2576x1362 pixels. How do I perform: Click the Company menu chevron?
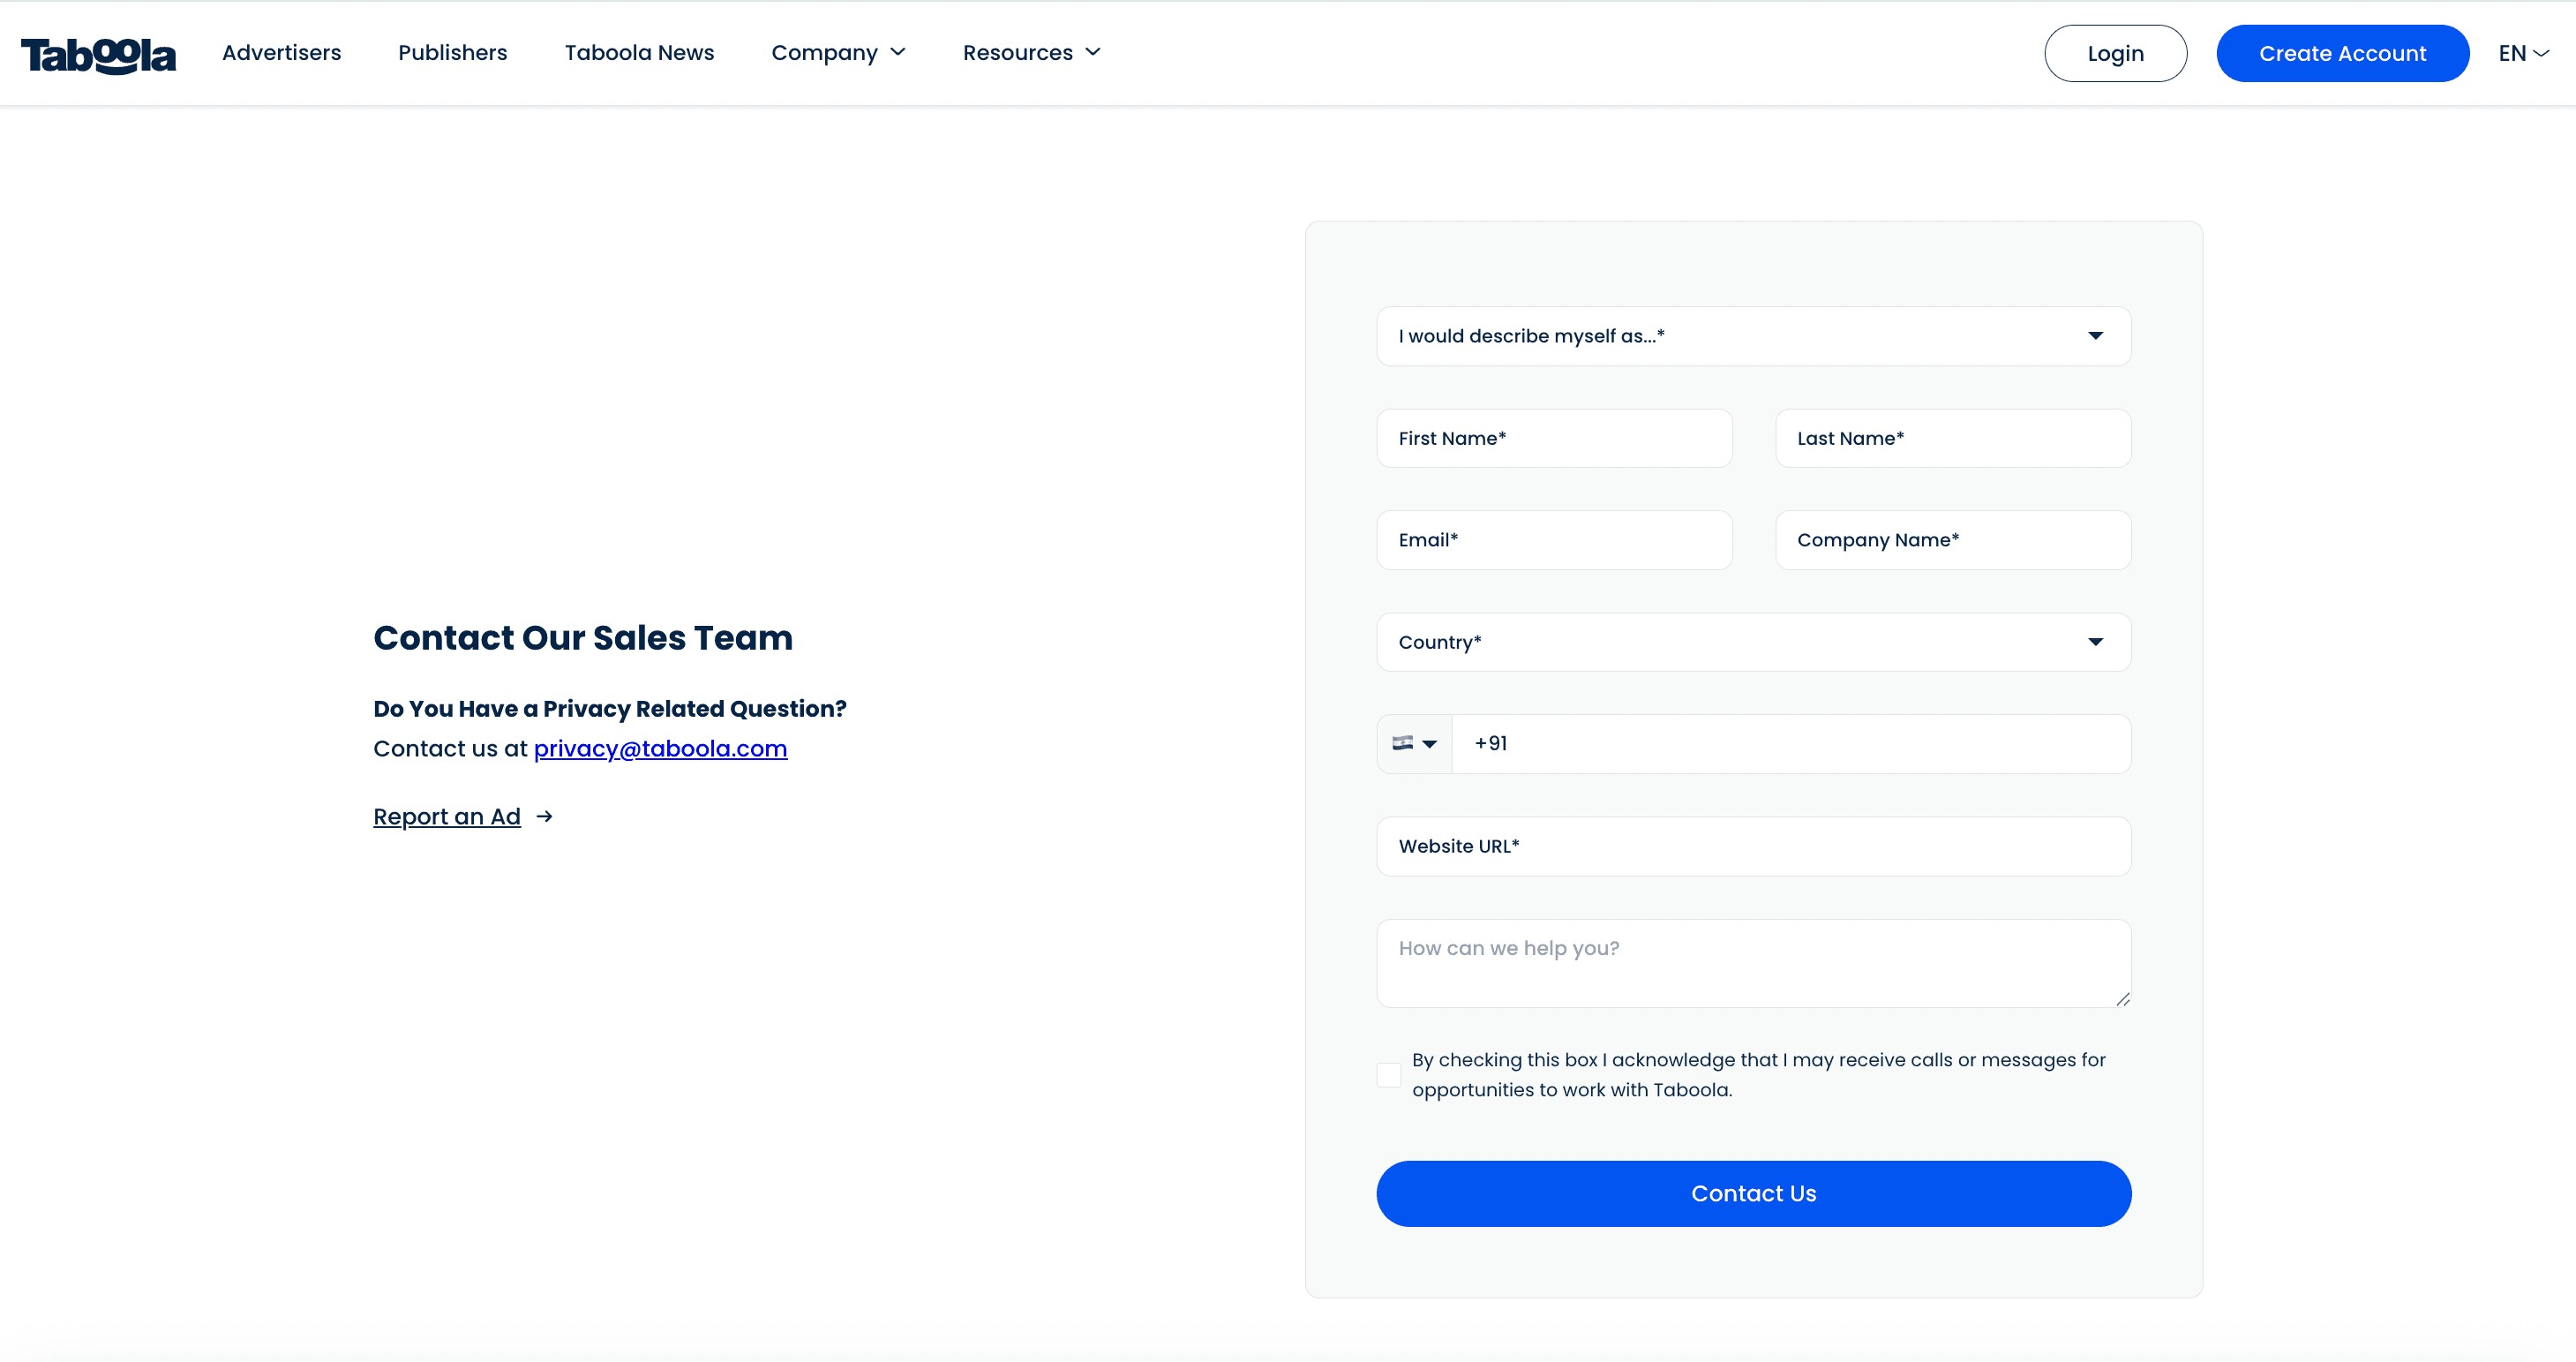click(898, 52)
